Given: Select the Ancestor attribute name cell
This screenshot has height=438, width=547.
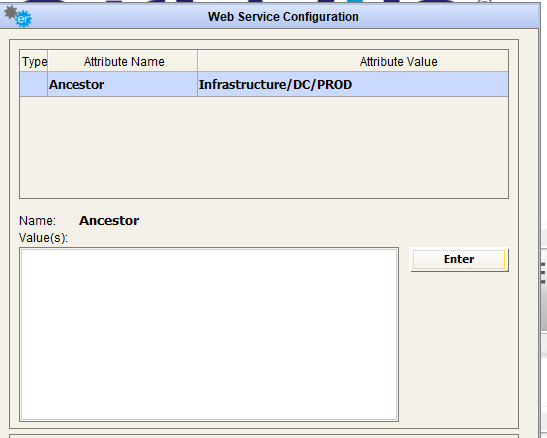Looking at the screenshot, I should pos(122,84).
